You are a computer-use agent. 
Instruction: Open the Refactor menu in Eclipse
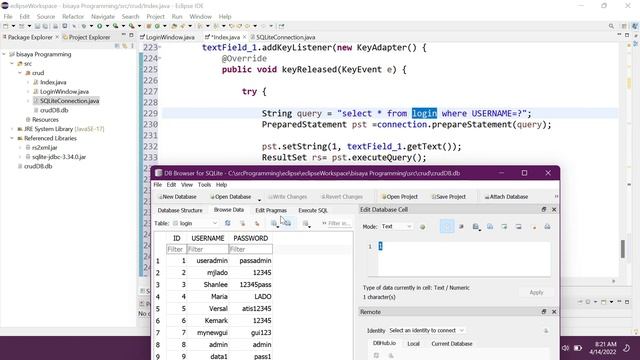coord(73,16)
